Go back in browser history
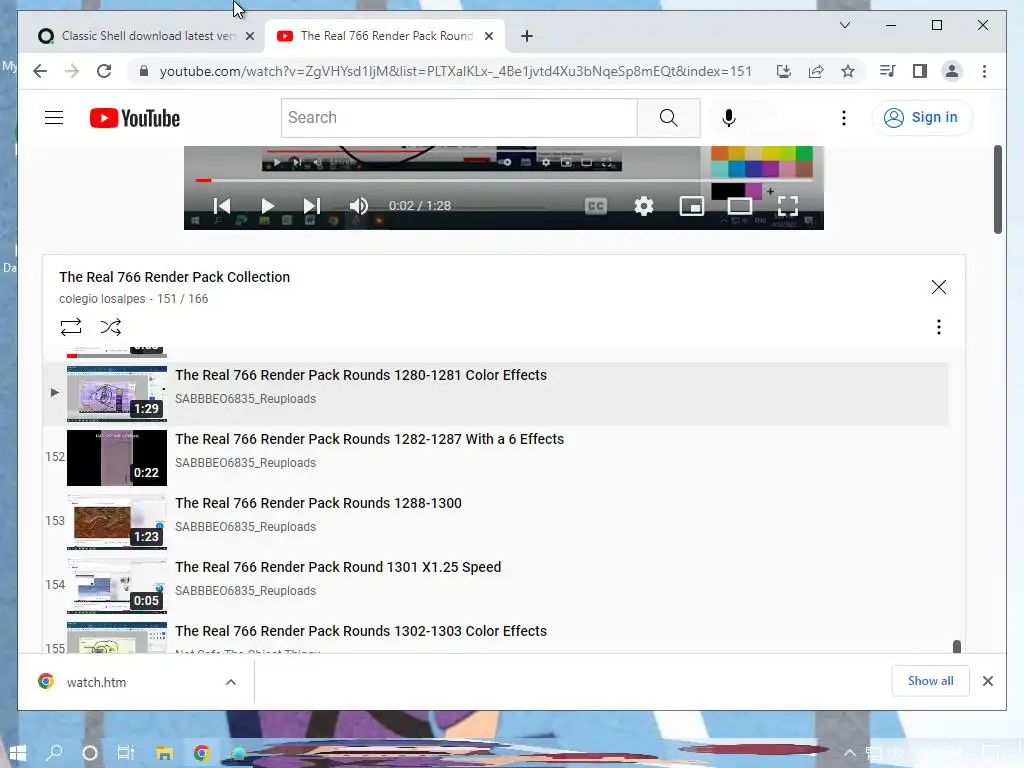 (40, 71)
